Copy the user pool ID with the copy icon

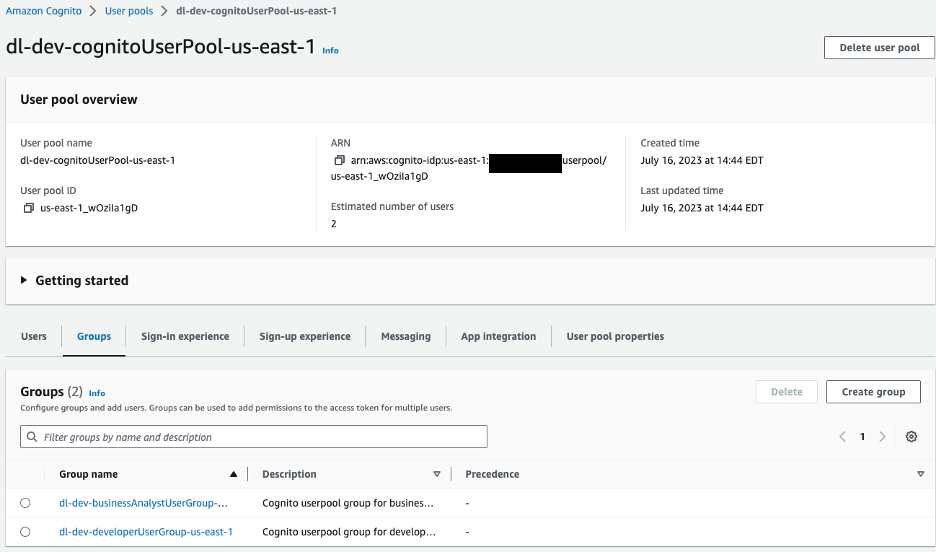click(28, 208)
